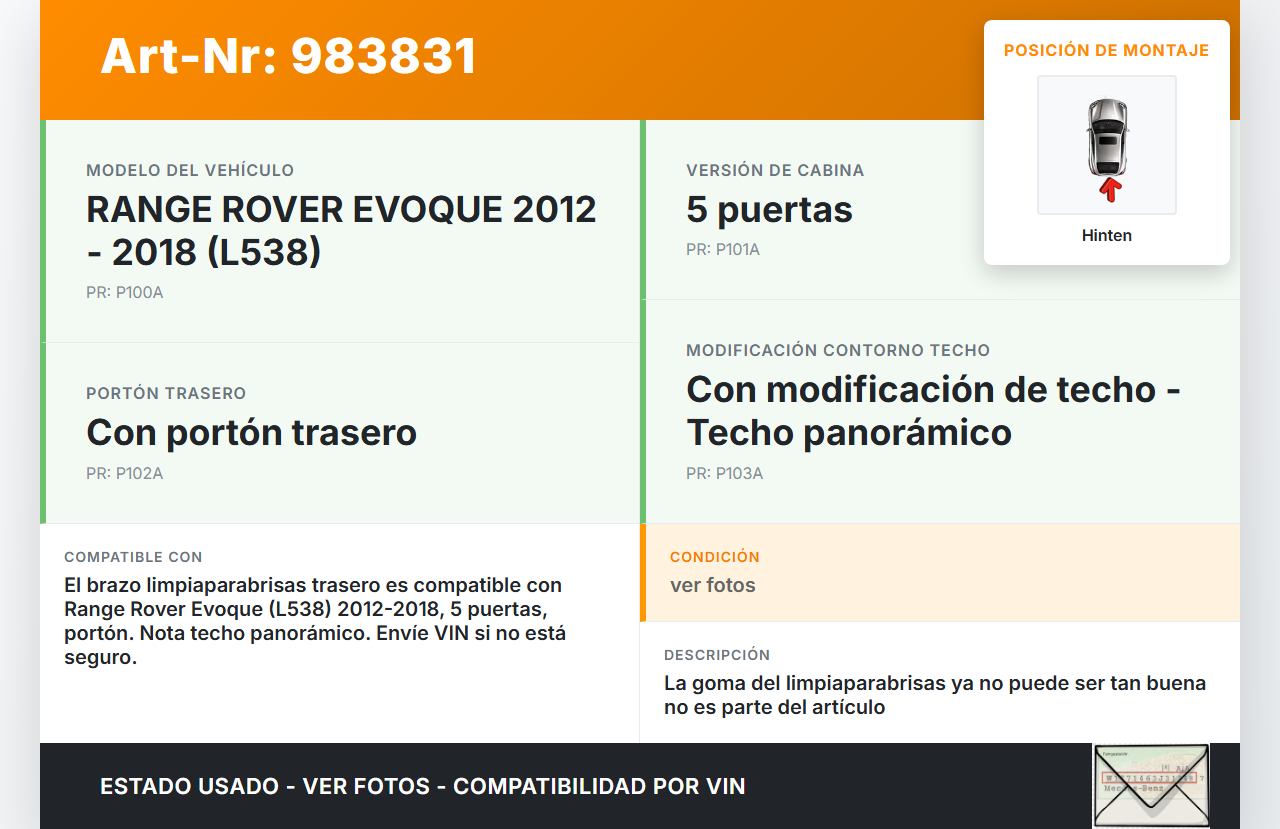Screen dimensions: 1280x829
Task: Click the "MODIFICACIÓN CONTORNO TECHO" label
Action: coord(838,350)
